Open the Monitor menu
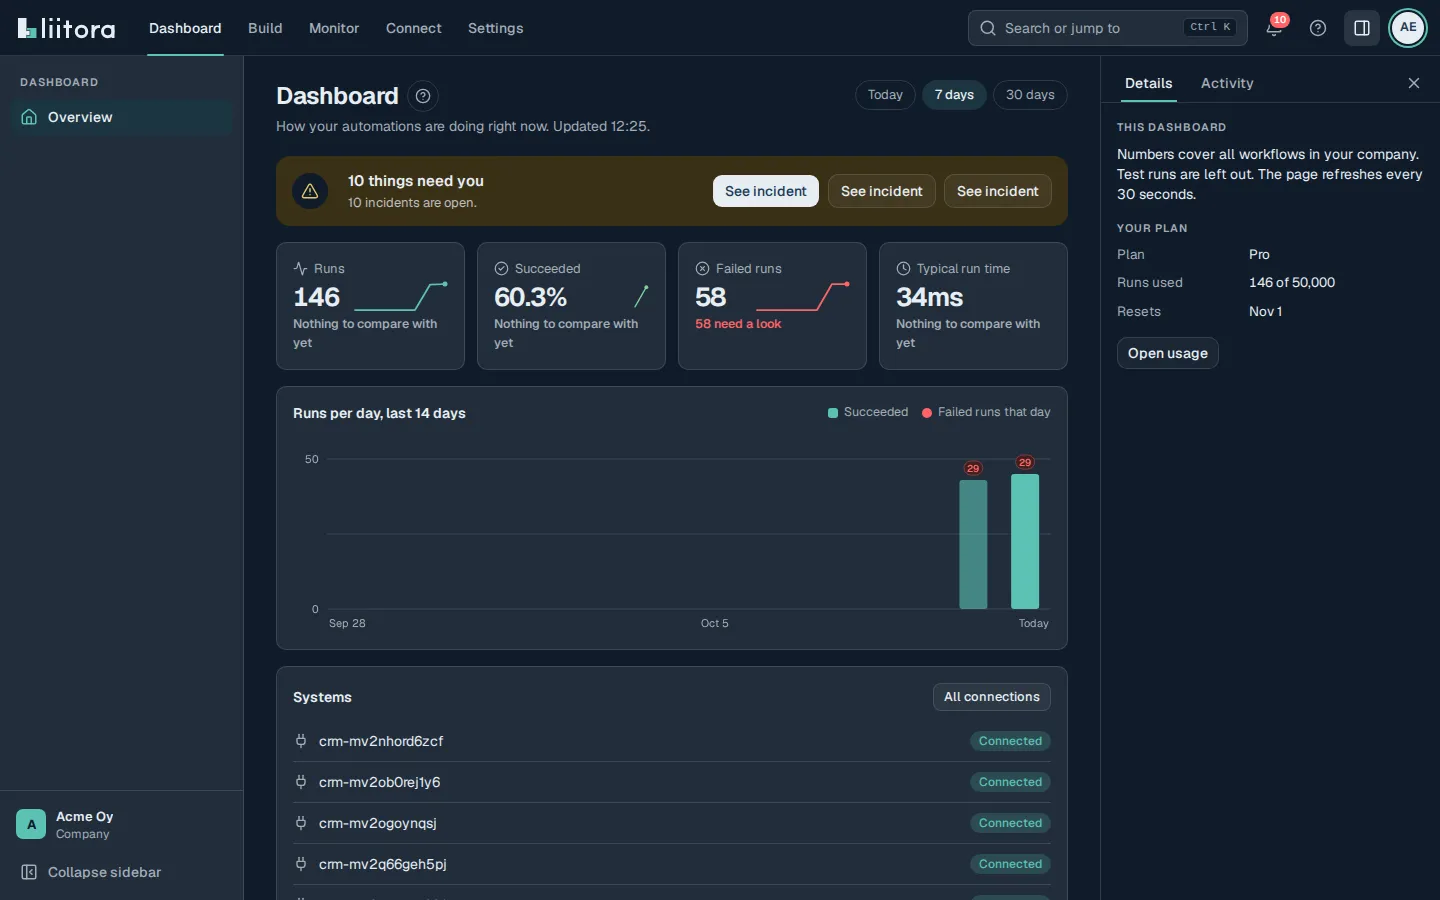This screenshot has height=900, width=1440. tap(334, 28)
